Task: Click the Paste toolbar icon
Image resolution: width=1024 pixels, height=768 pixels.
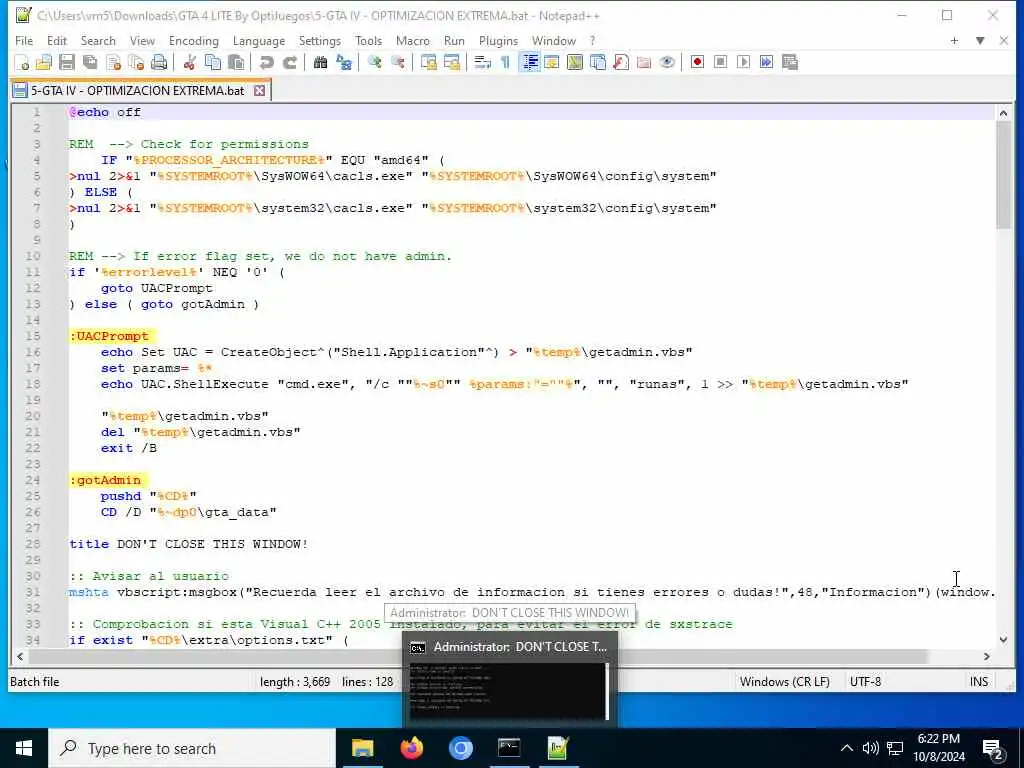Action: click(x=236, y=62)
